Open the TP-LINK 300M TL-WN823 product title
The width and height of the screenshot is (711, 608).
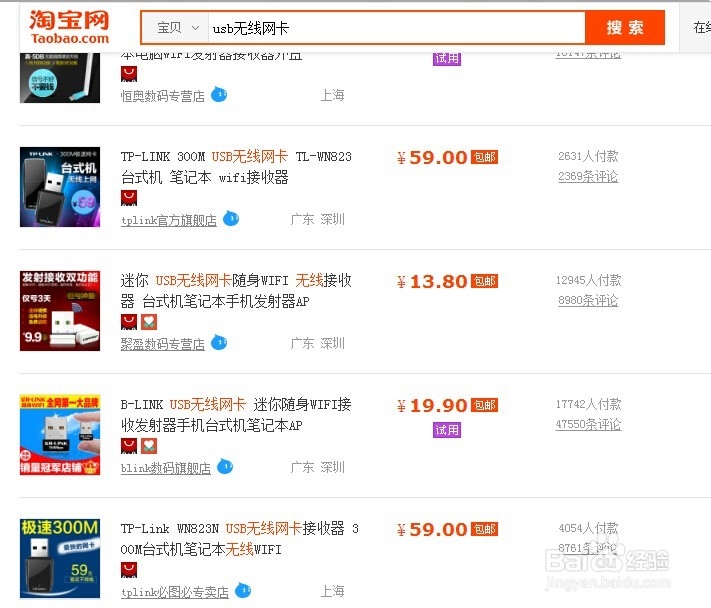pyautogui.click(x=236, y=167)
